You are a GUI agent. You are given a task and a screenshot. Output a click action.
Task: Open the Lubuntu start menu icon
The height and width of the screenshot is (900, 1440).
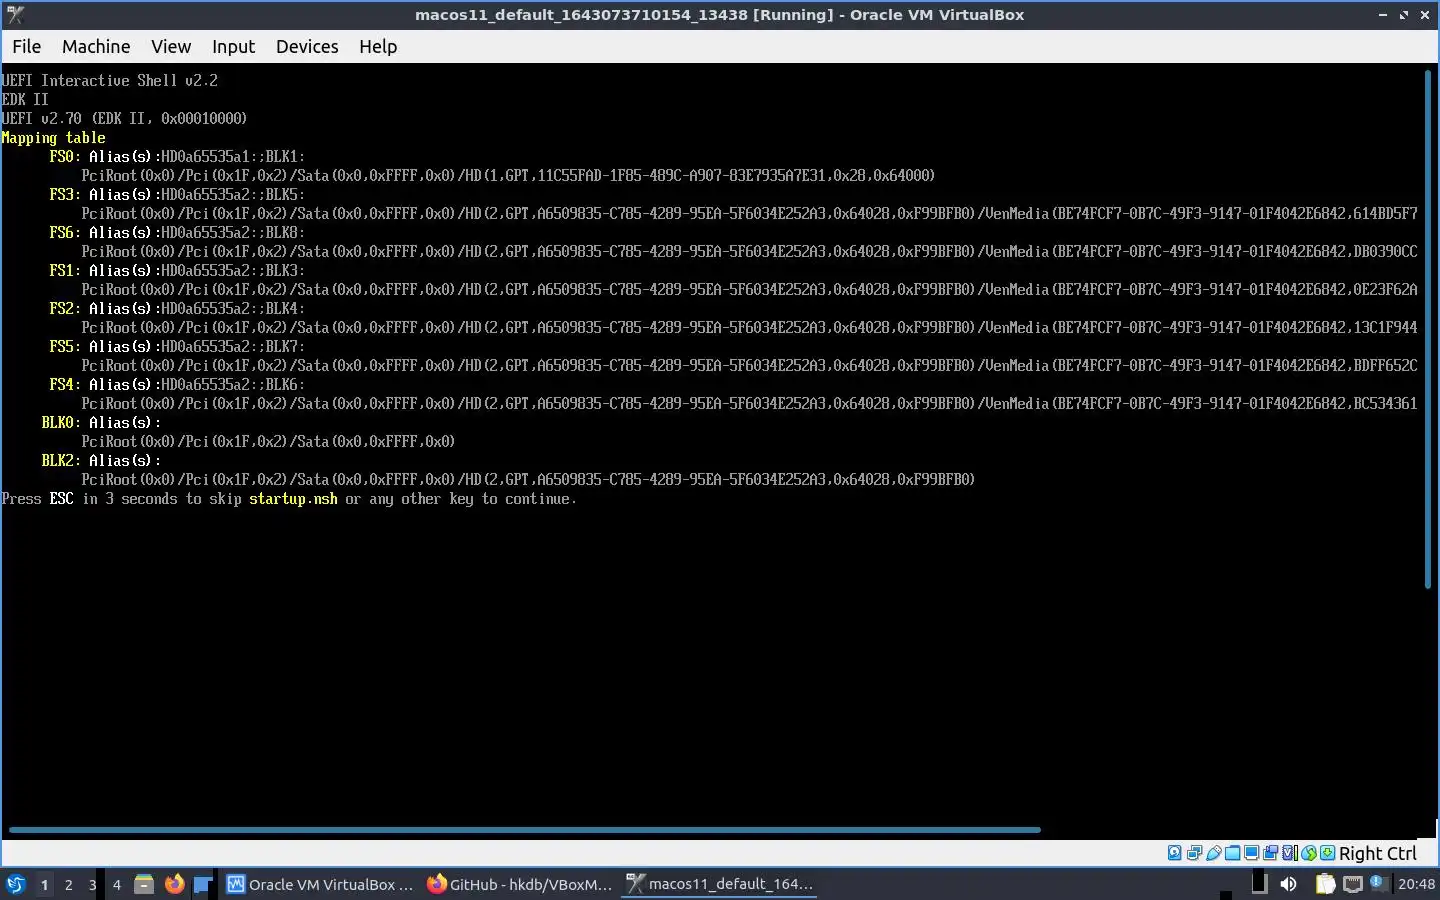click(x=15, y=884)
